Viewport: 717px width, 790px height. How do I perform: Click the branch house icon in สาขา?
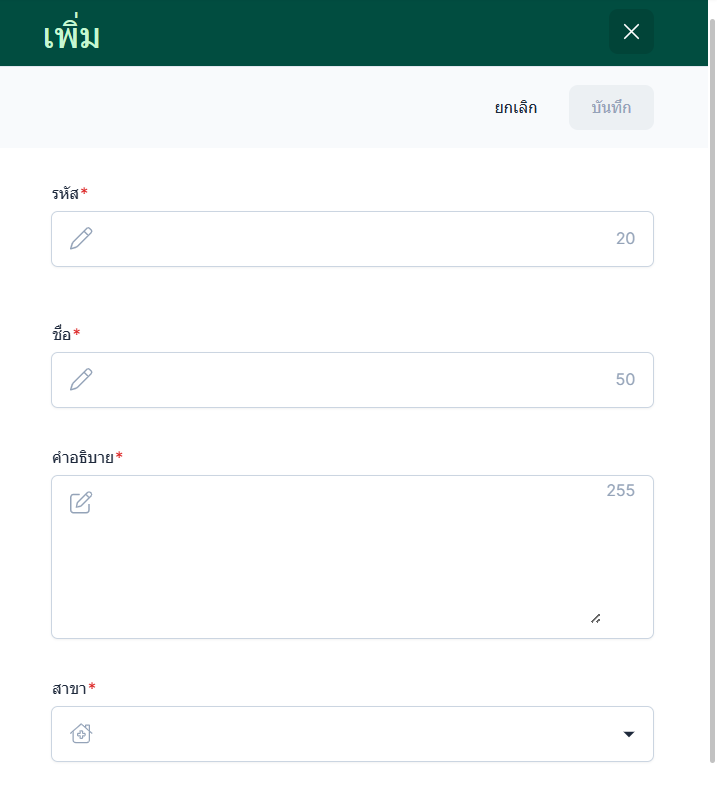click(81, 734)
